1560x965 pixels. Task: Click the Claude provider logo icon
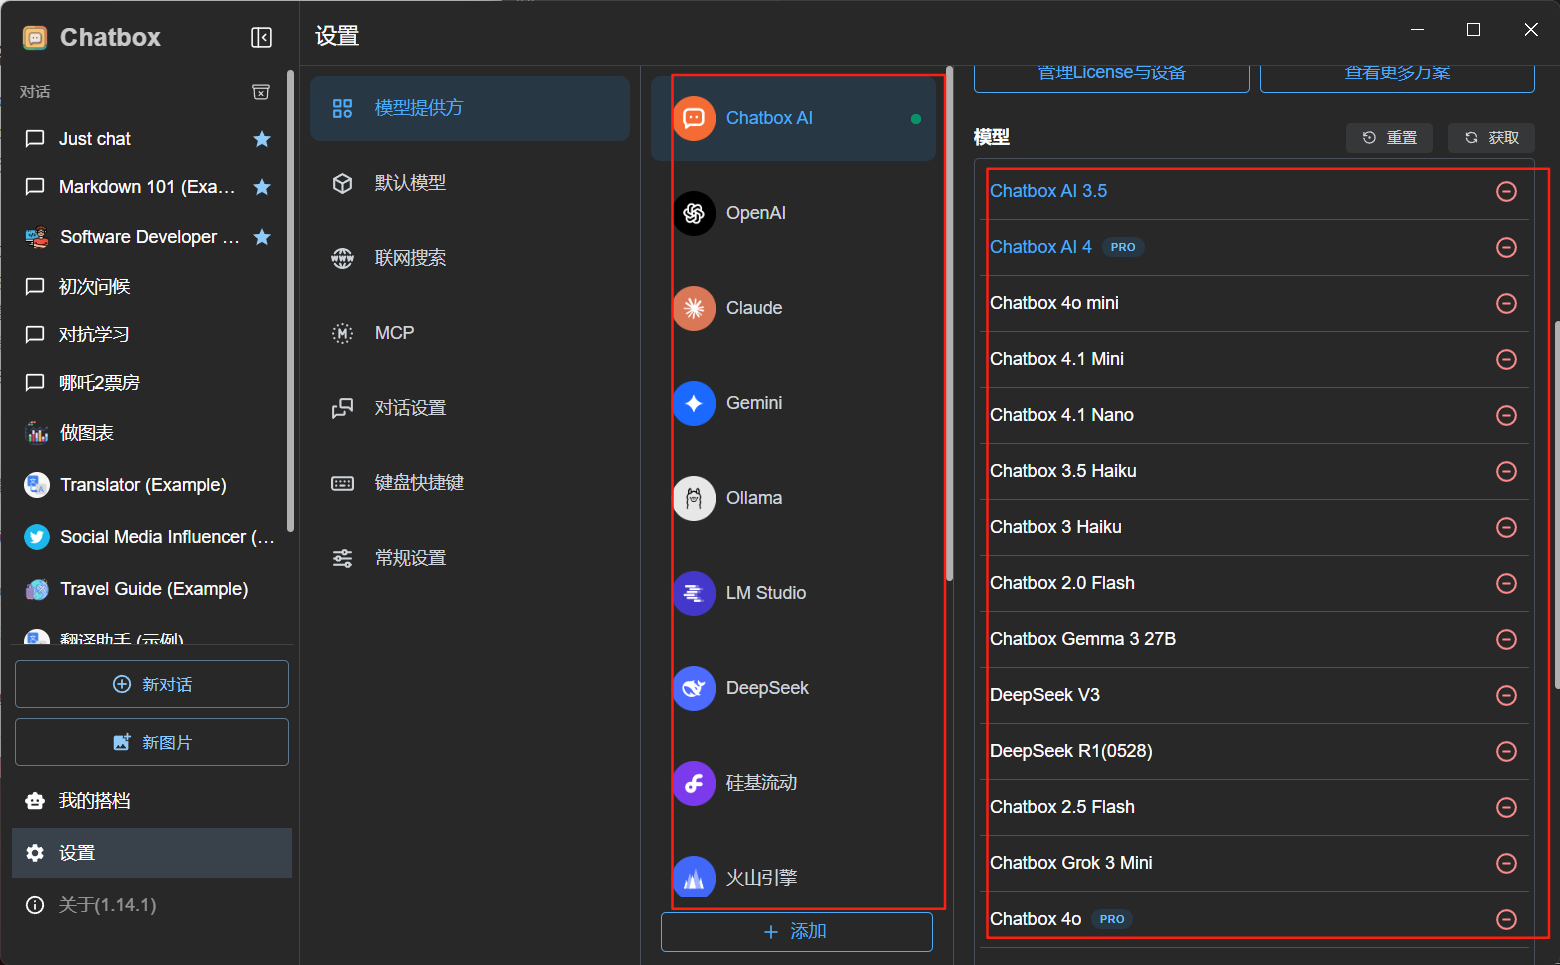[x=694, y=308]
